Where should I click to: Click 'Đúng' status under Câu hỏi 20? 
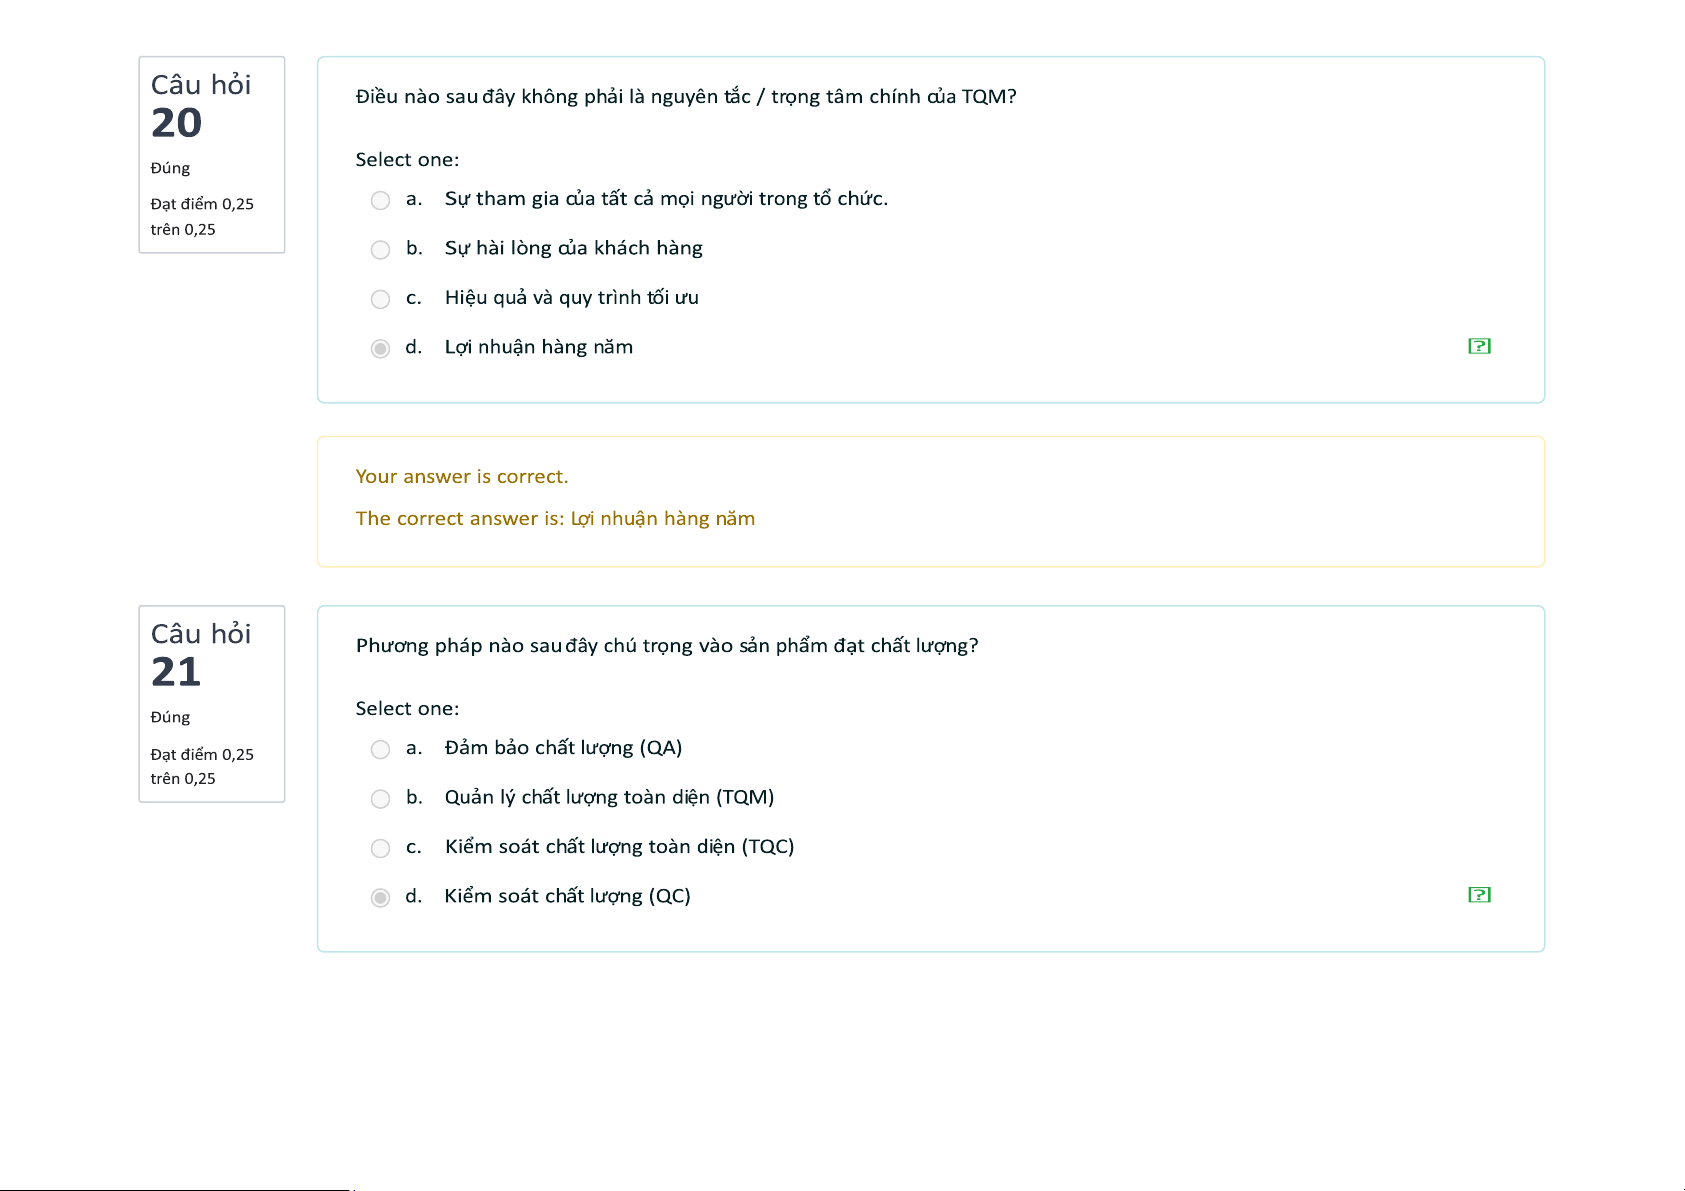[x=170, y=168]
